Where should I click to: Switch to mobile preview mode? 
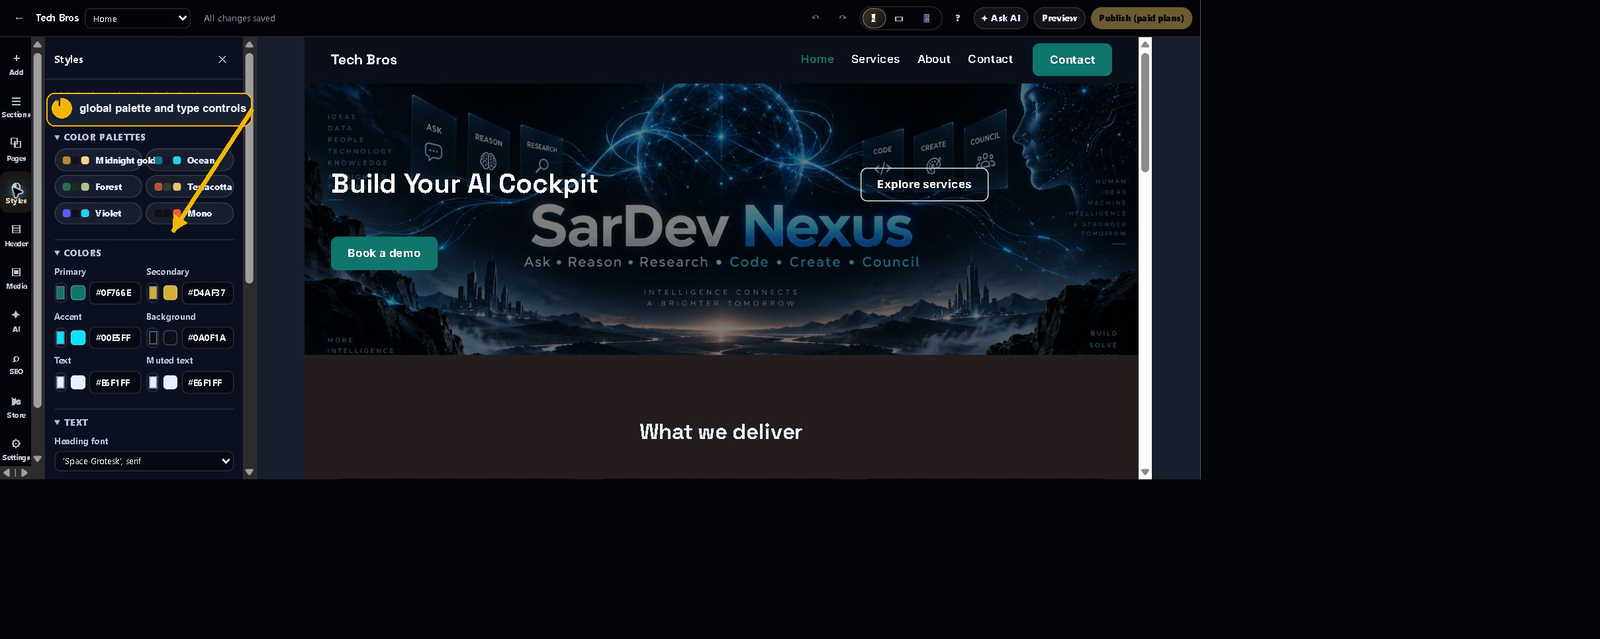pos(926,18)
